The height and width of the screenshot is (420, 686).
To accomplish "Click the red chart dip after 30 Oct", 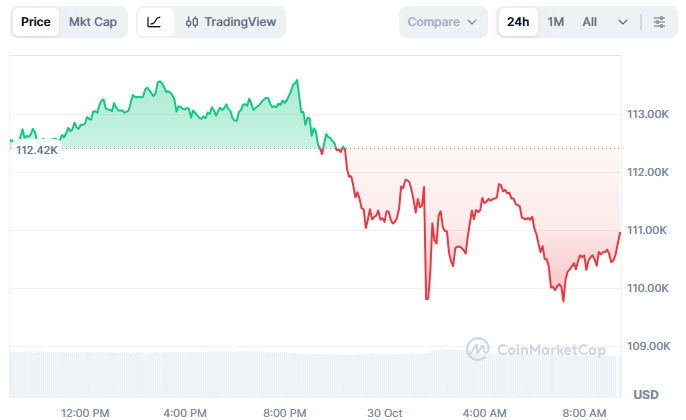I will point(427,297).
